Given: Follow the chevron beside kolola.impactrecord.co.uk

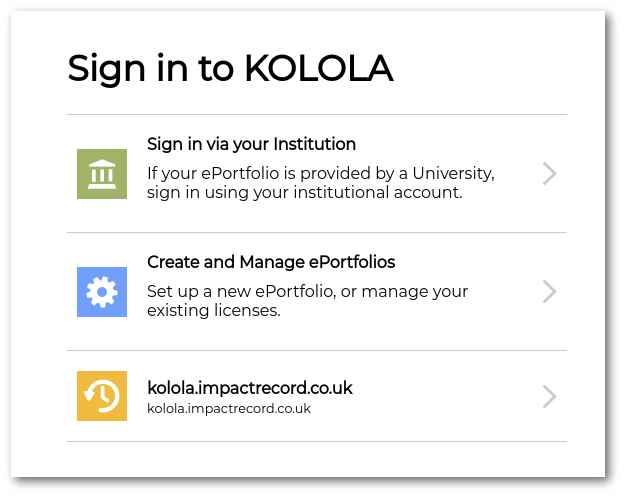Looking at the screenshot, I should coord(550,396).
